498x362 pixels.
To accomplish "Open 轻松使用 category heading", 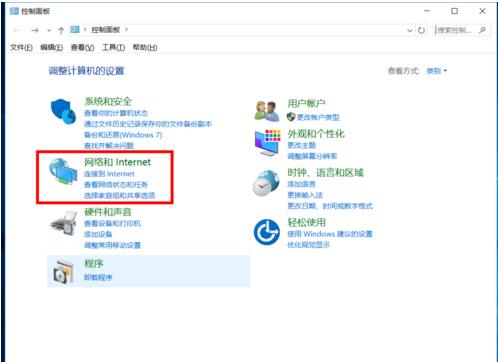I will pyautogui.click(x=306, y=222).
